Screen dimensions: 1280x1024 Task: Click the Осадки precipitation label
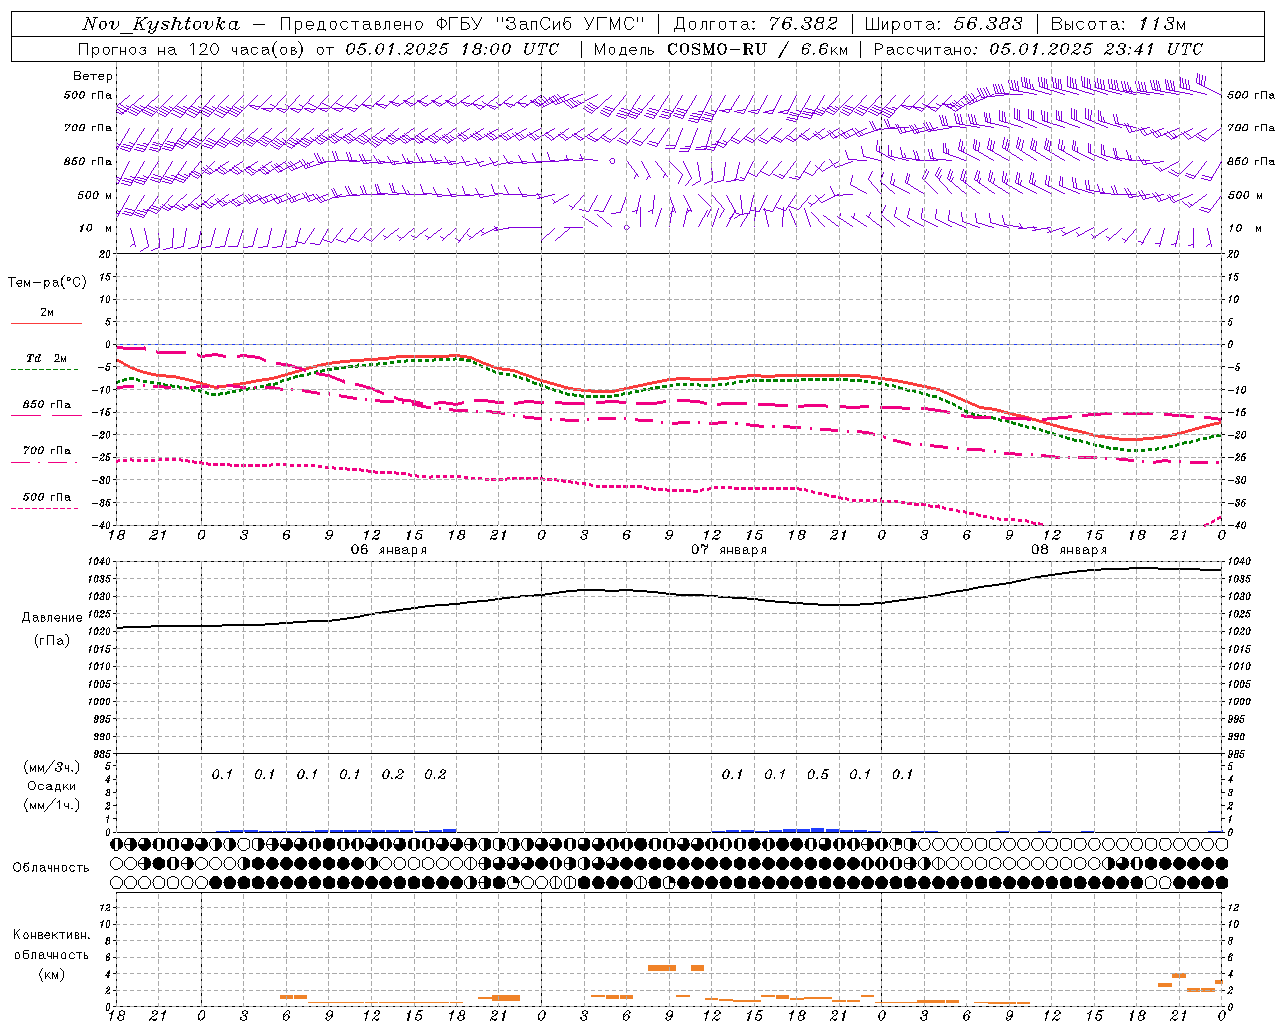[x=52, y=786]
